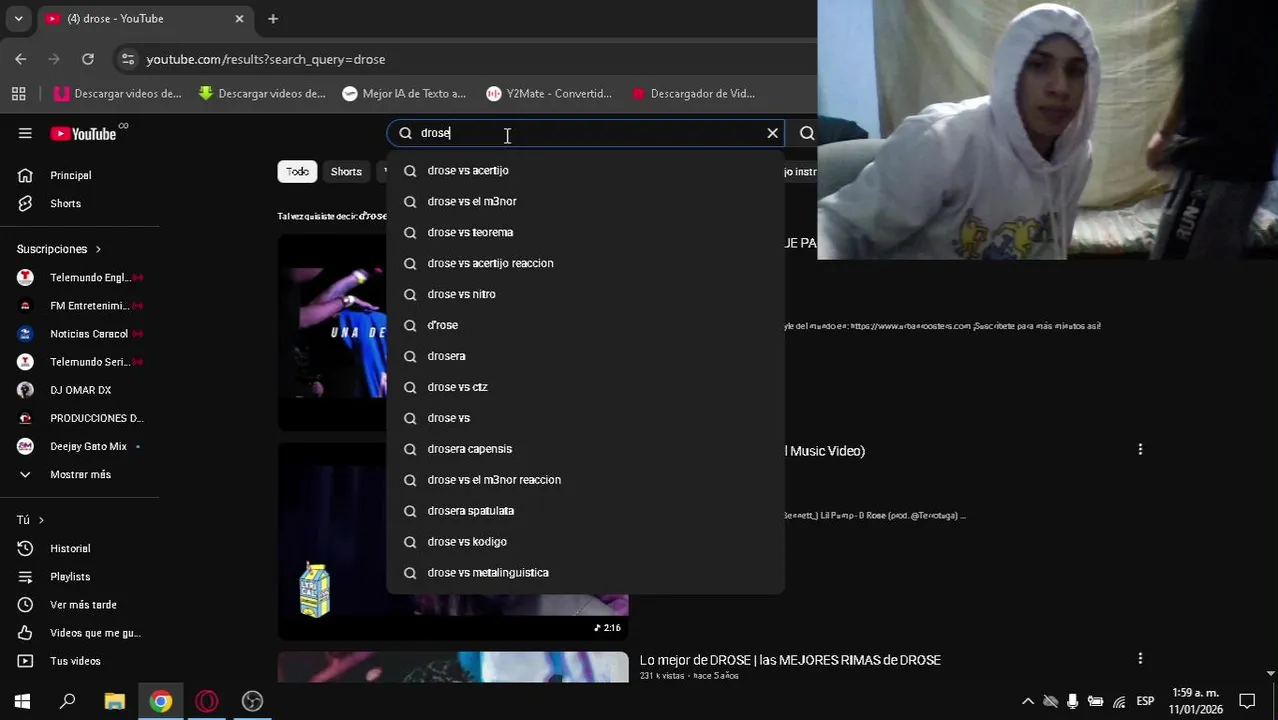Open the Lo mejor de DROSE video title
Screen dimensions: 1278x720
click(790, 660)
